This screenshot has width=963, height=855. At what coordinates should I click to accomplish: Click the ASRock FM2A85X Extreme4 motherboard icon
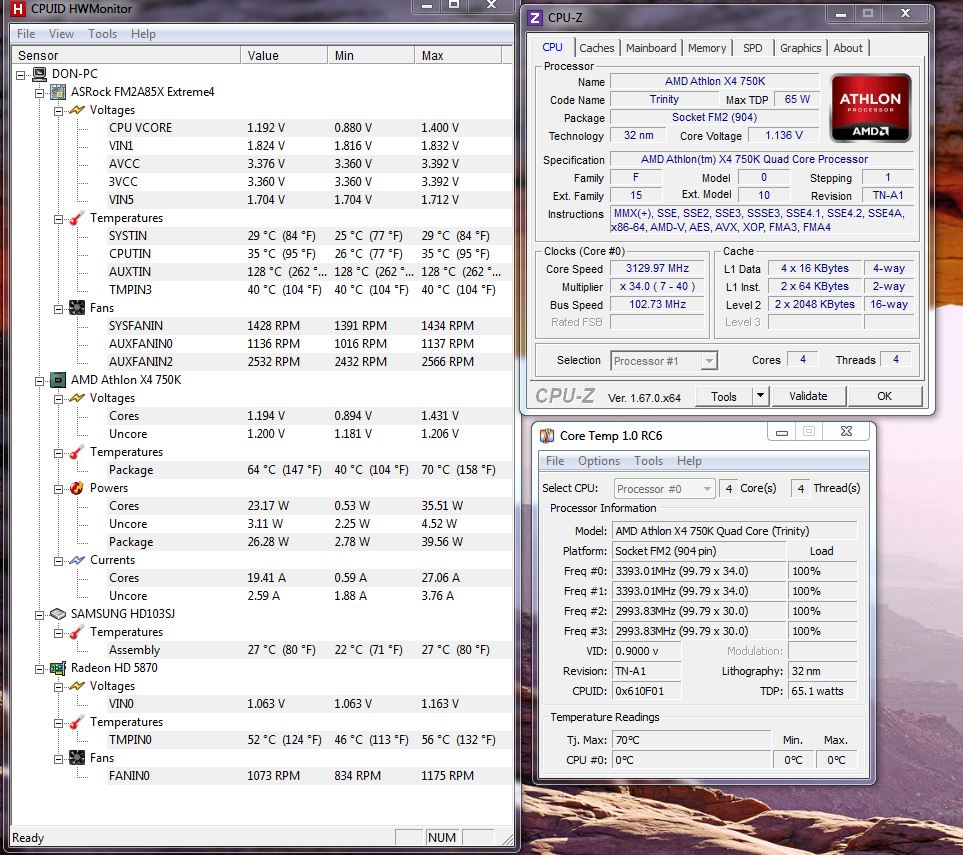tap(58, 92)
